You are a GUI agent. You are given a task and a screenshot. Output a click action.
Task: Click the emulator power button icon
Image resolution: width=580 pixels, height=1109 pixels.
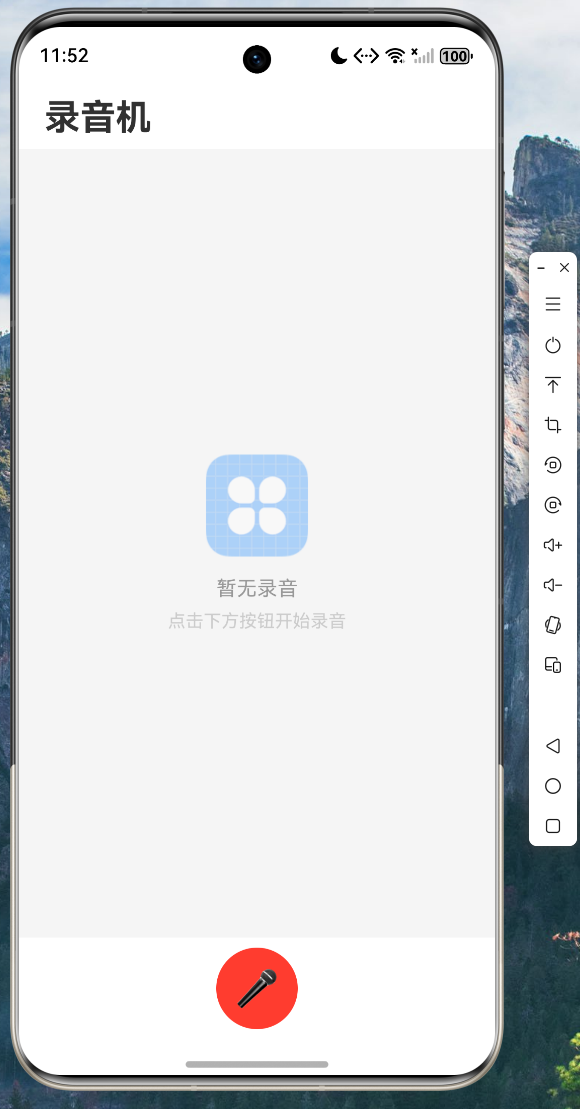pos(553,345)
